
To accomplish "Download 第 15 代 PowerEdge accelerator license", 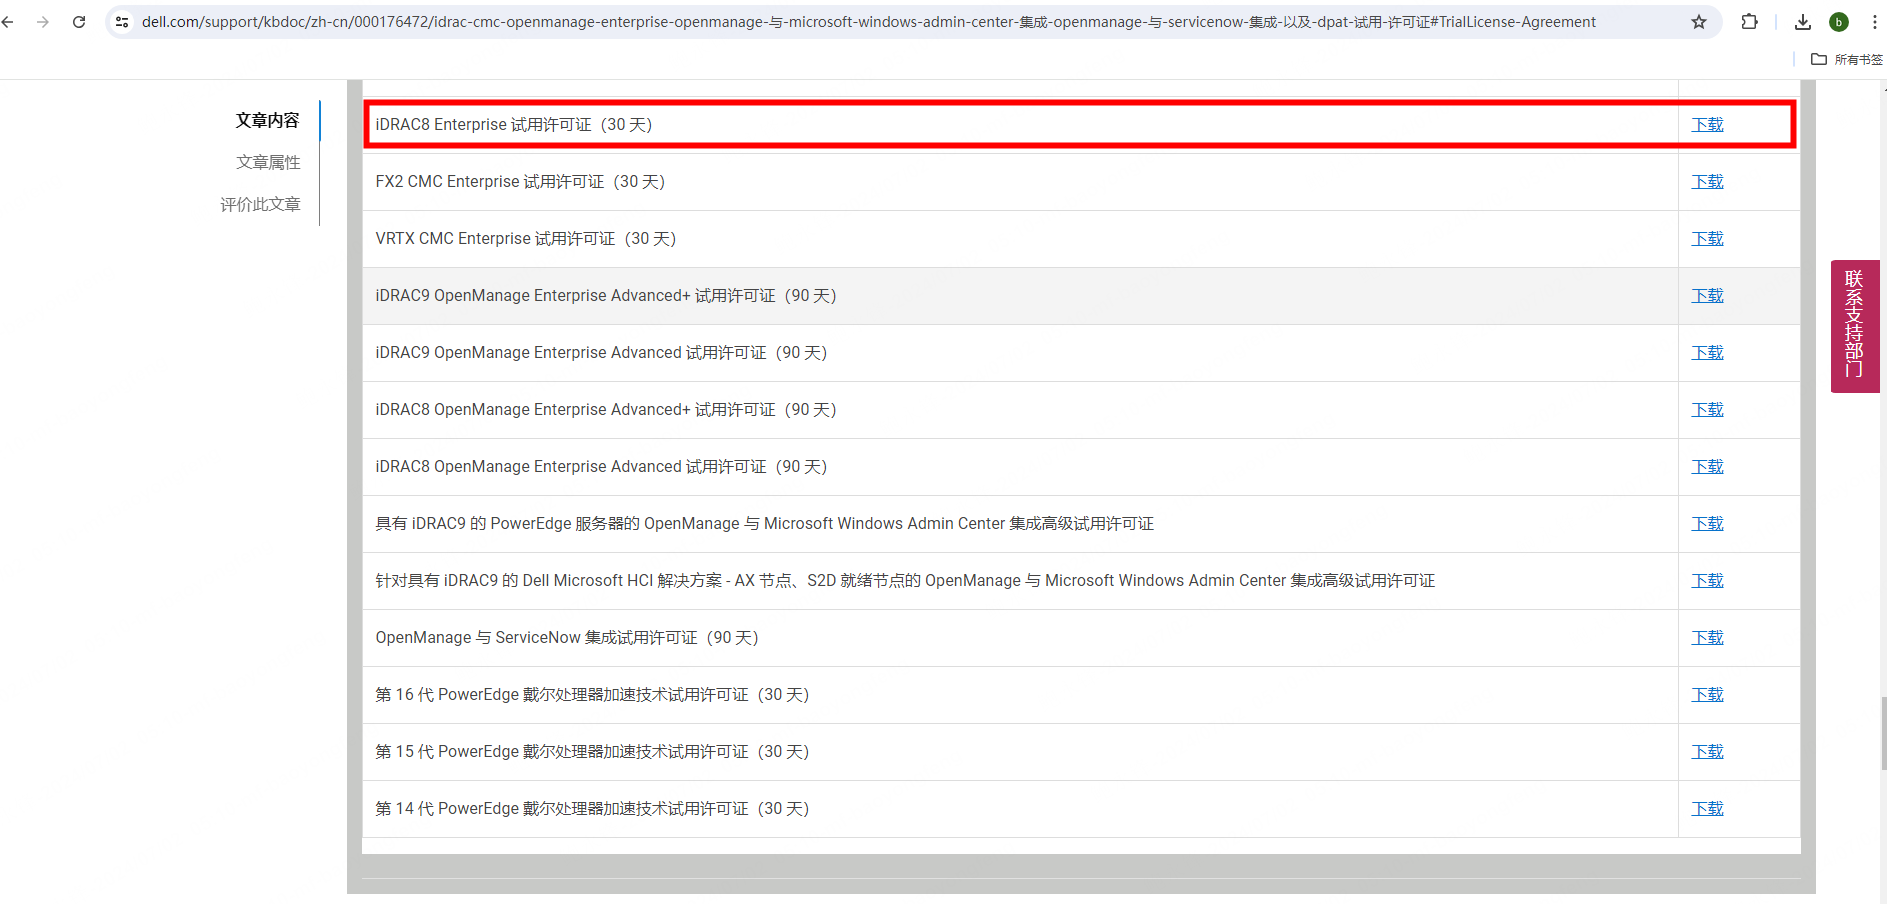I will point(1707,751).
